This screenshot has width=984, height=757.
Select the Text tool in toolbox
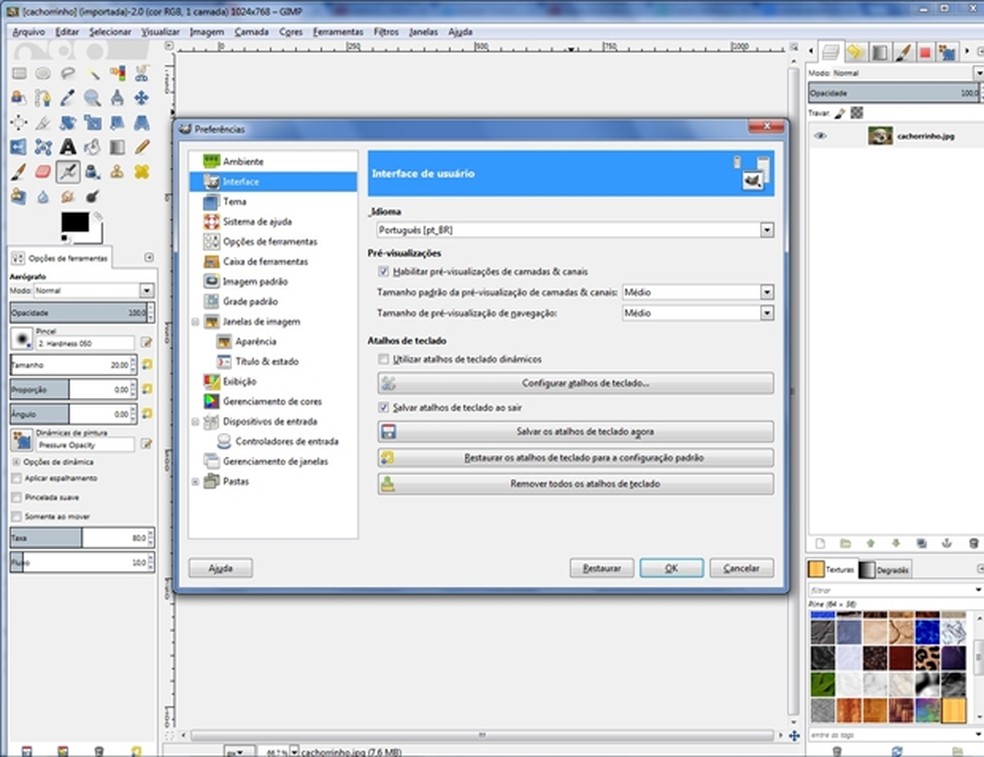[68, 147]
